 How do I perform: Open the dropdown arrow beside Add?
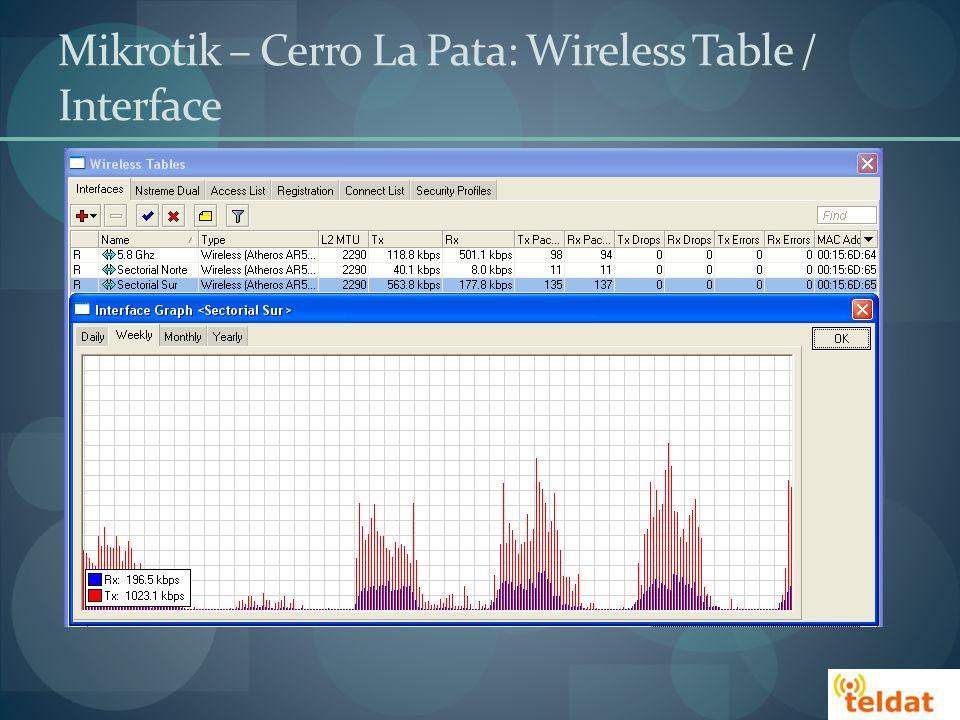click(x=93, y=216)
